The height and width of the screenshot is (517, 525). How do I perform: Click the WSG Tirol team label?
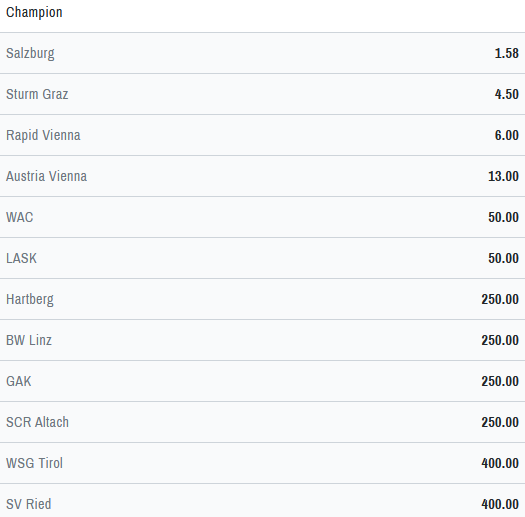34,463
